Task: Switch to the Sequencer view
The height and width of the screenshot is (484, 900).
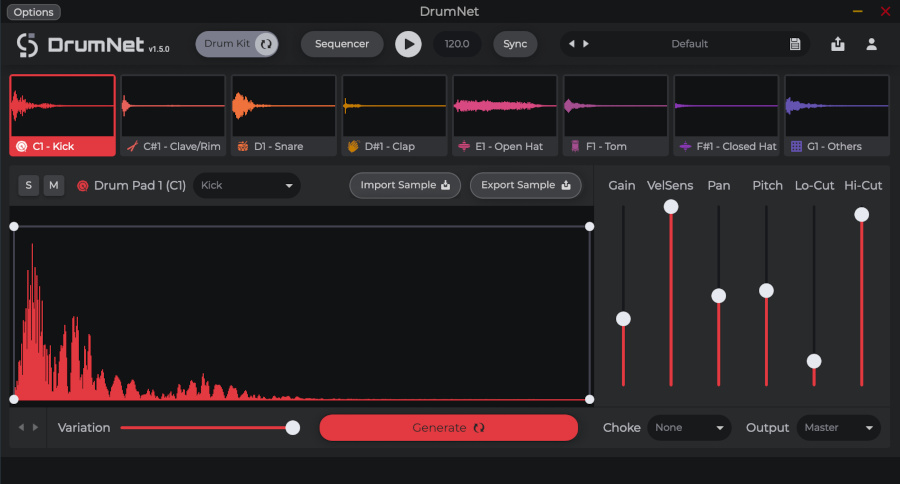Action: (x=342, y=44)
